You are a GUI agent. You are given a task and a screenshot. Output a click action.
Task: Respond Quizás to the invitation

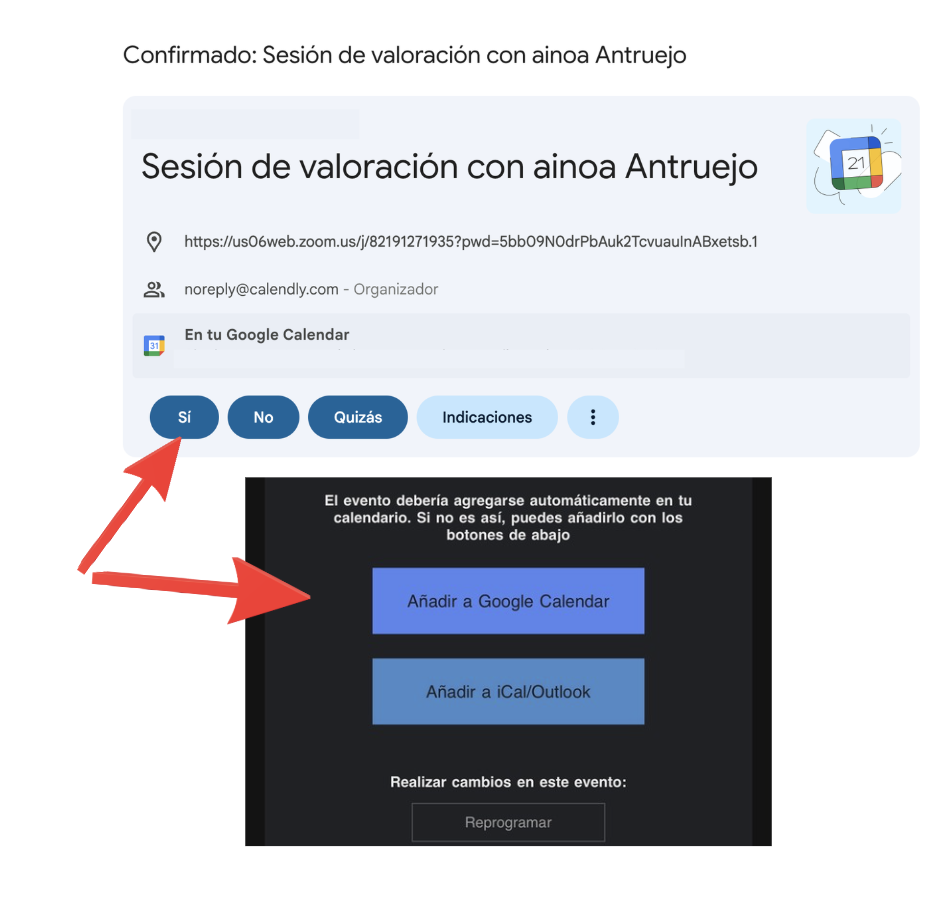pyautogui.click(x=357, y=417)
